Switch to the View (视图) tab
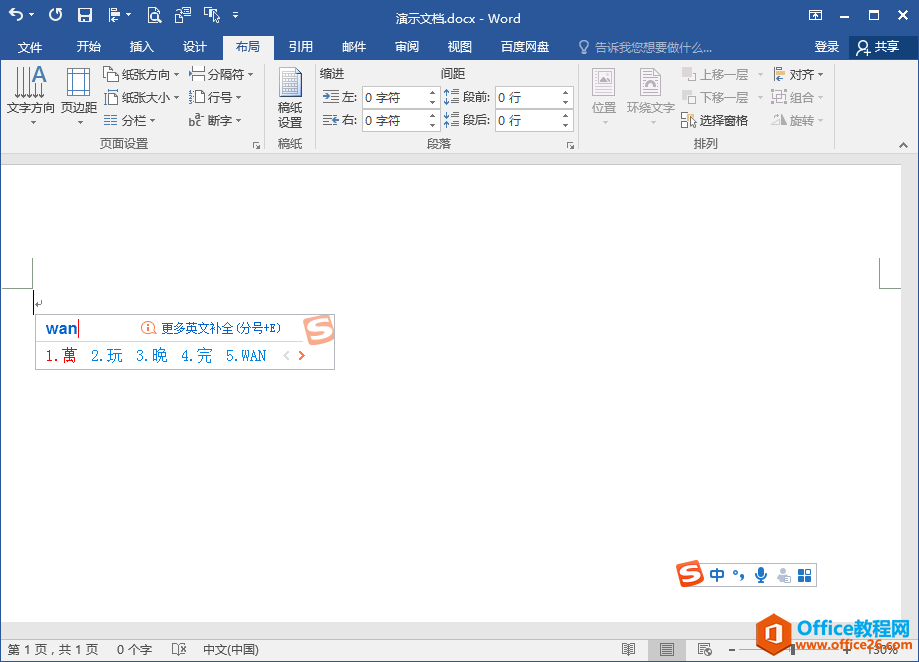This screenshot has width=919, height=662. point(460,47)
